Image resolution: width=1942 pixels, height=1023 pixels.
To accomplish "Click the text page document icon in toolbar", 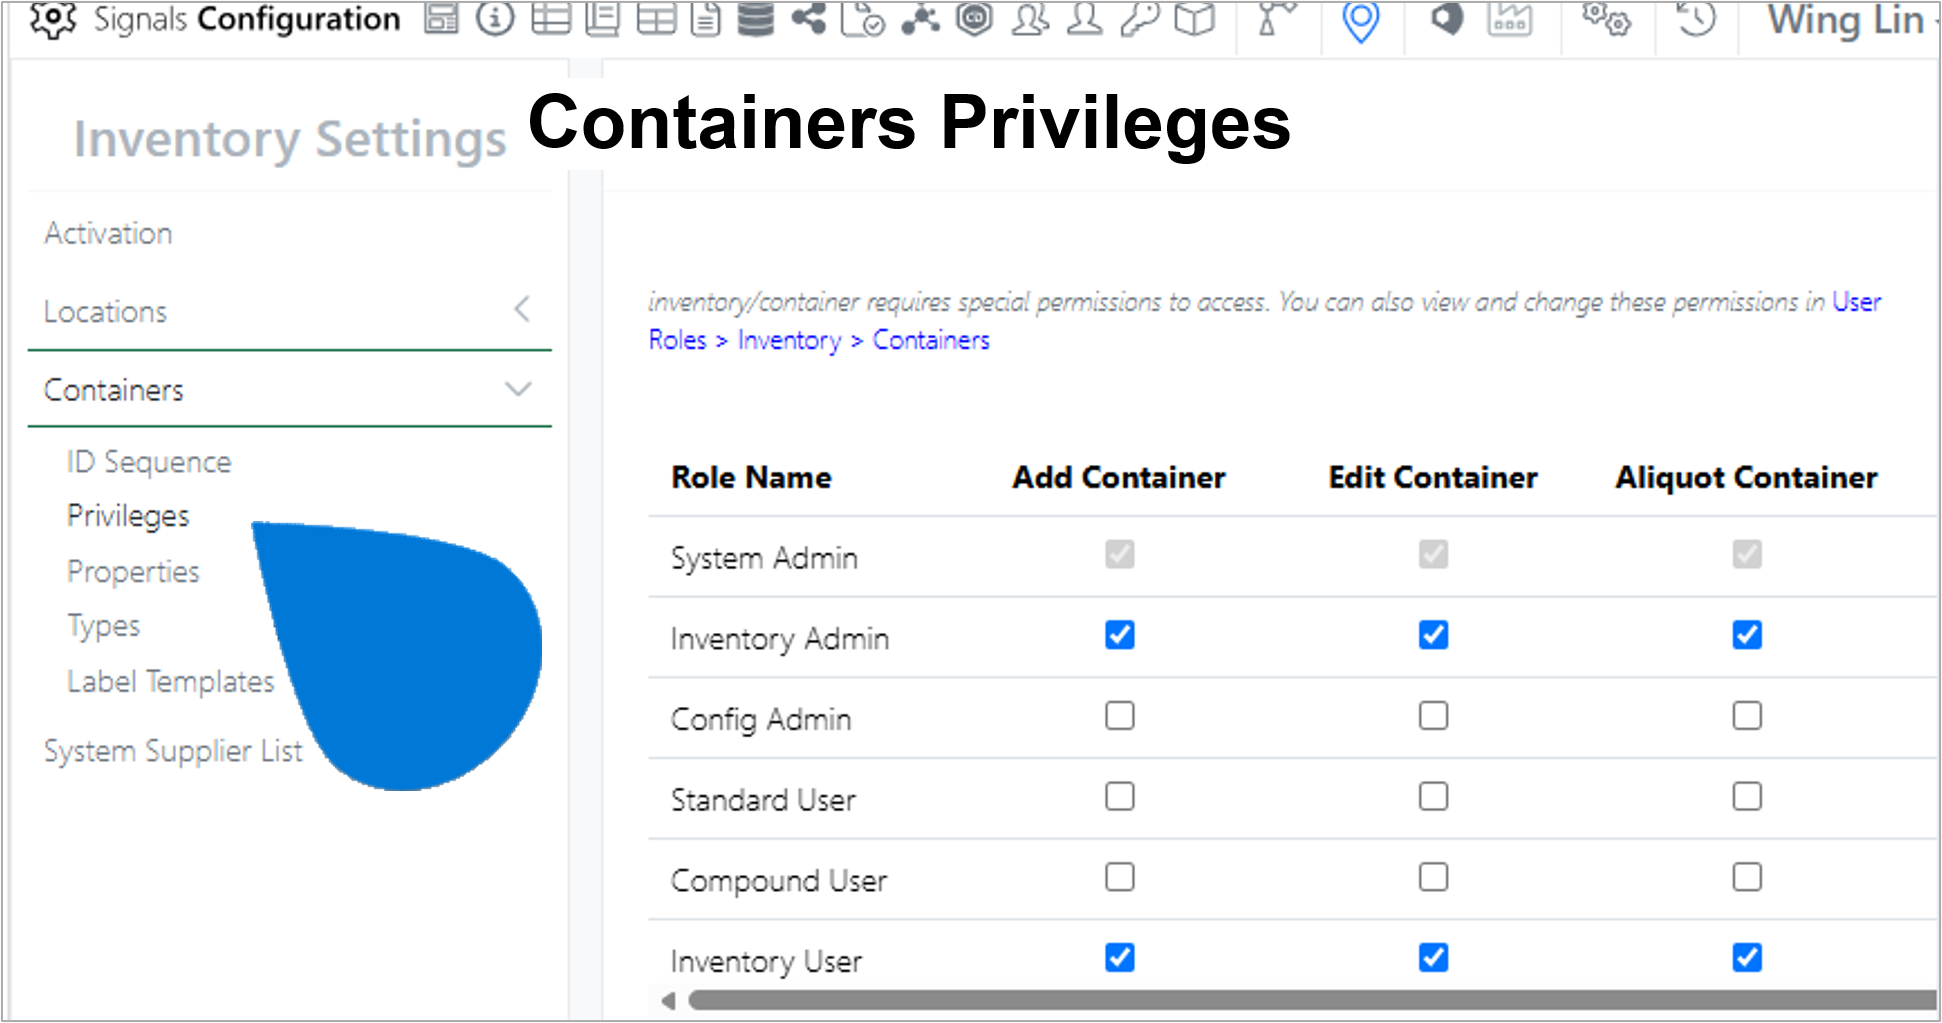I will [706, 18].
